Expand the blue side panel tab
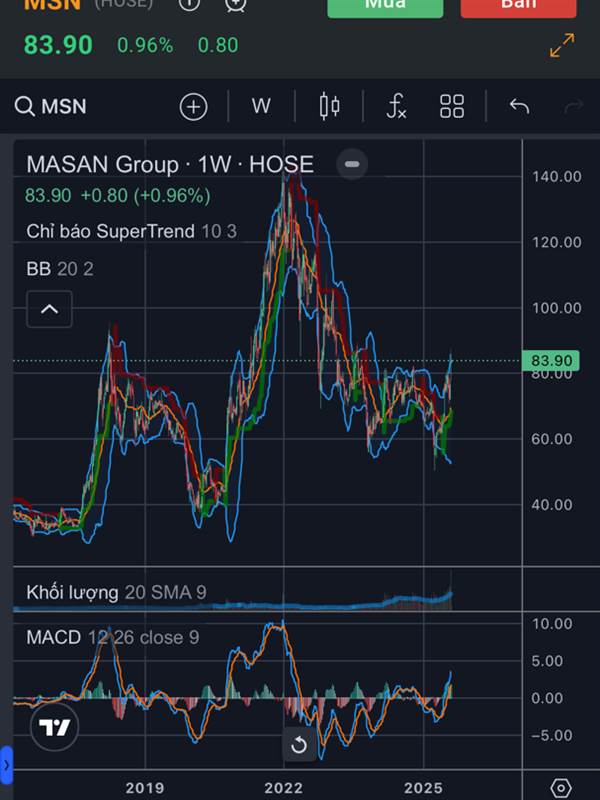600x800 pixels. 6,765
